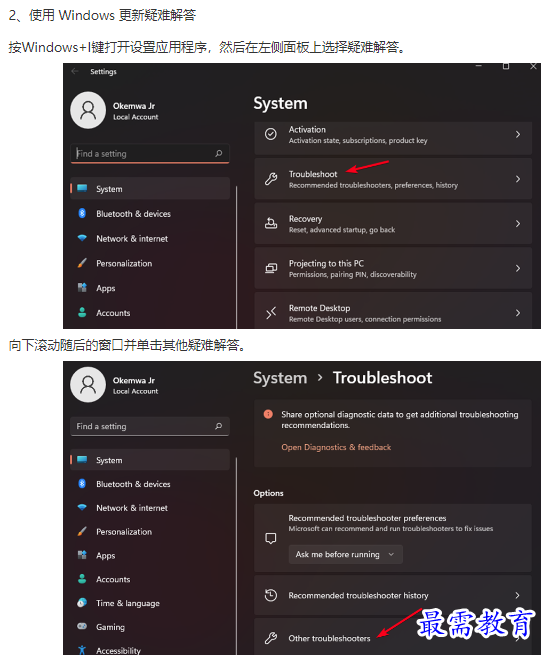This screenshot has width=541, height=655.
Task: Click System in the Troubleshoot breadcrumb
Action: pyautogui.click(x=280, y=378)
